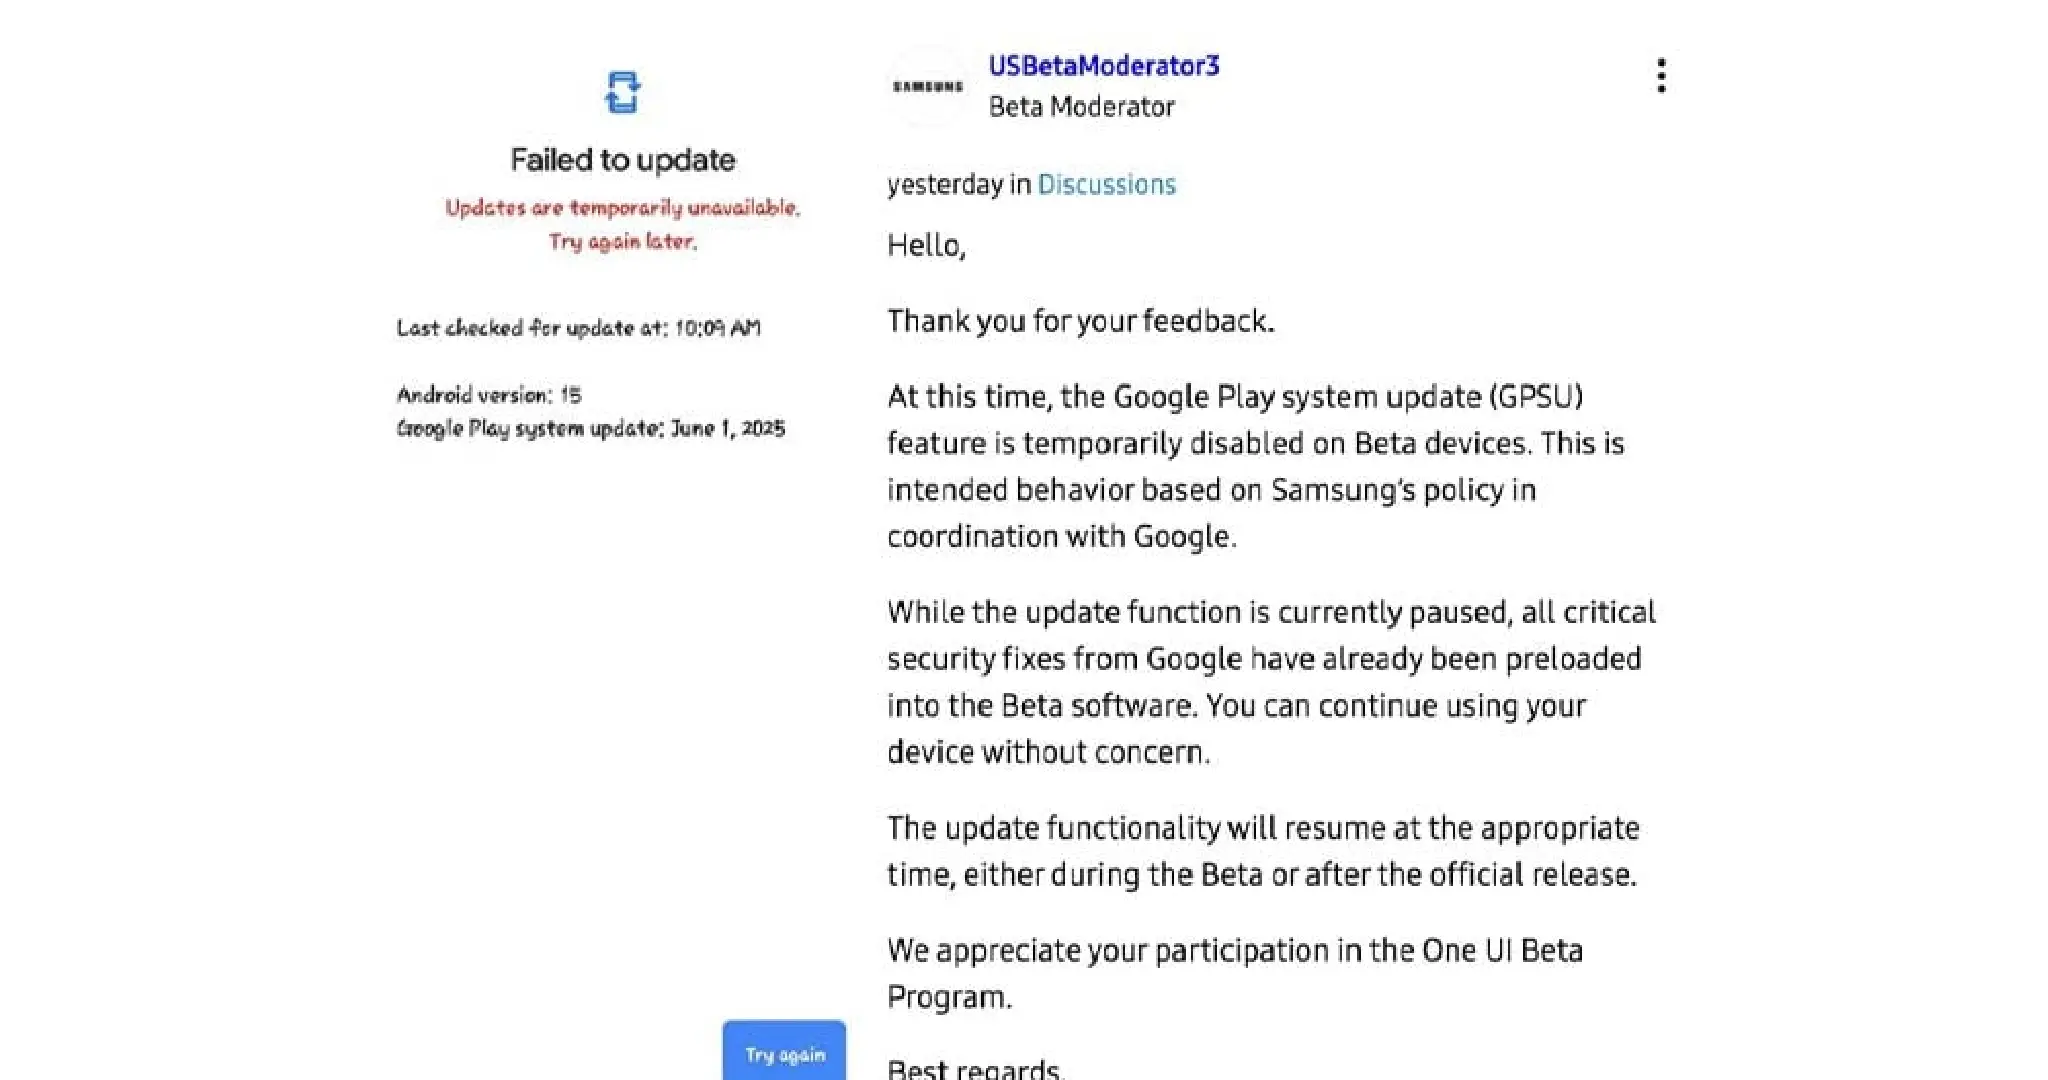Click the 'Thank you for your feedback' line
This screenshot has width=2048, height=1080.
point(1080,321)
